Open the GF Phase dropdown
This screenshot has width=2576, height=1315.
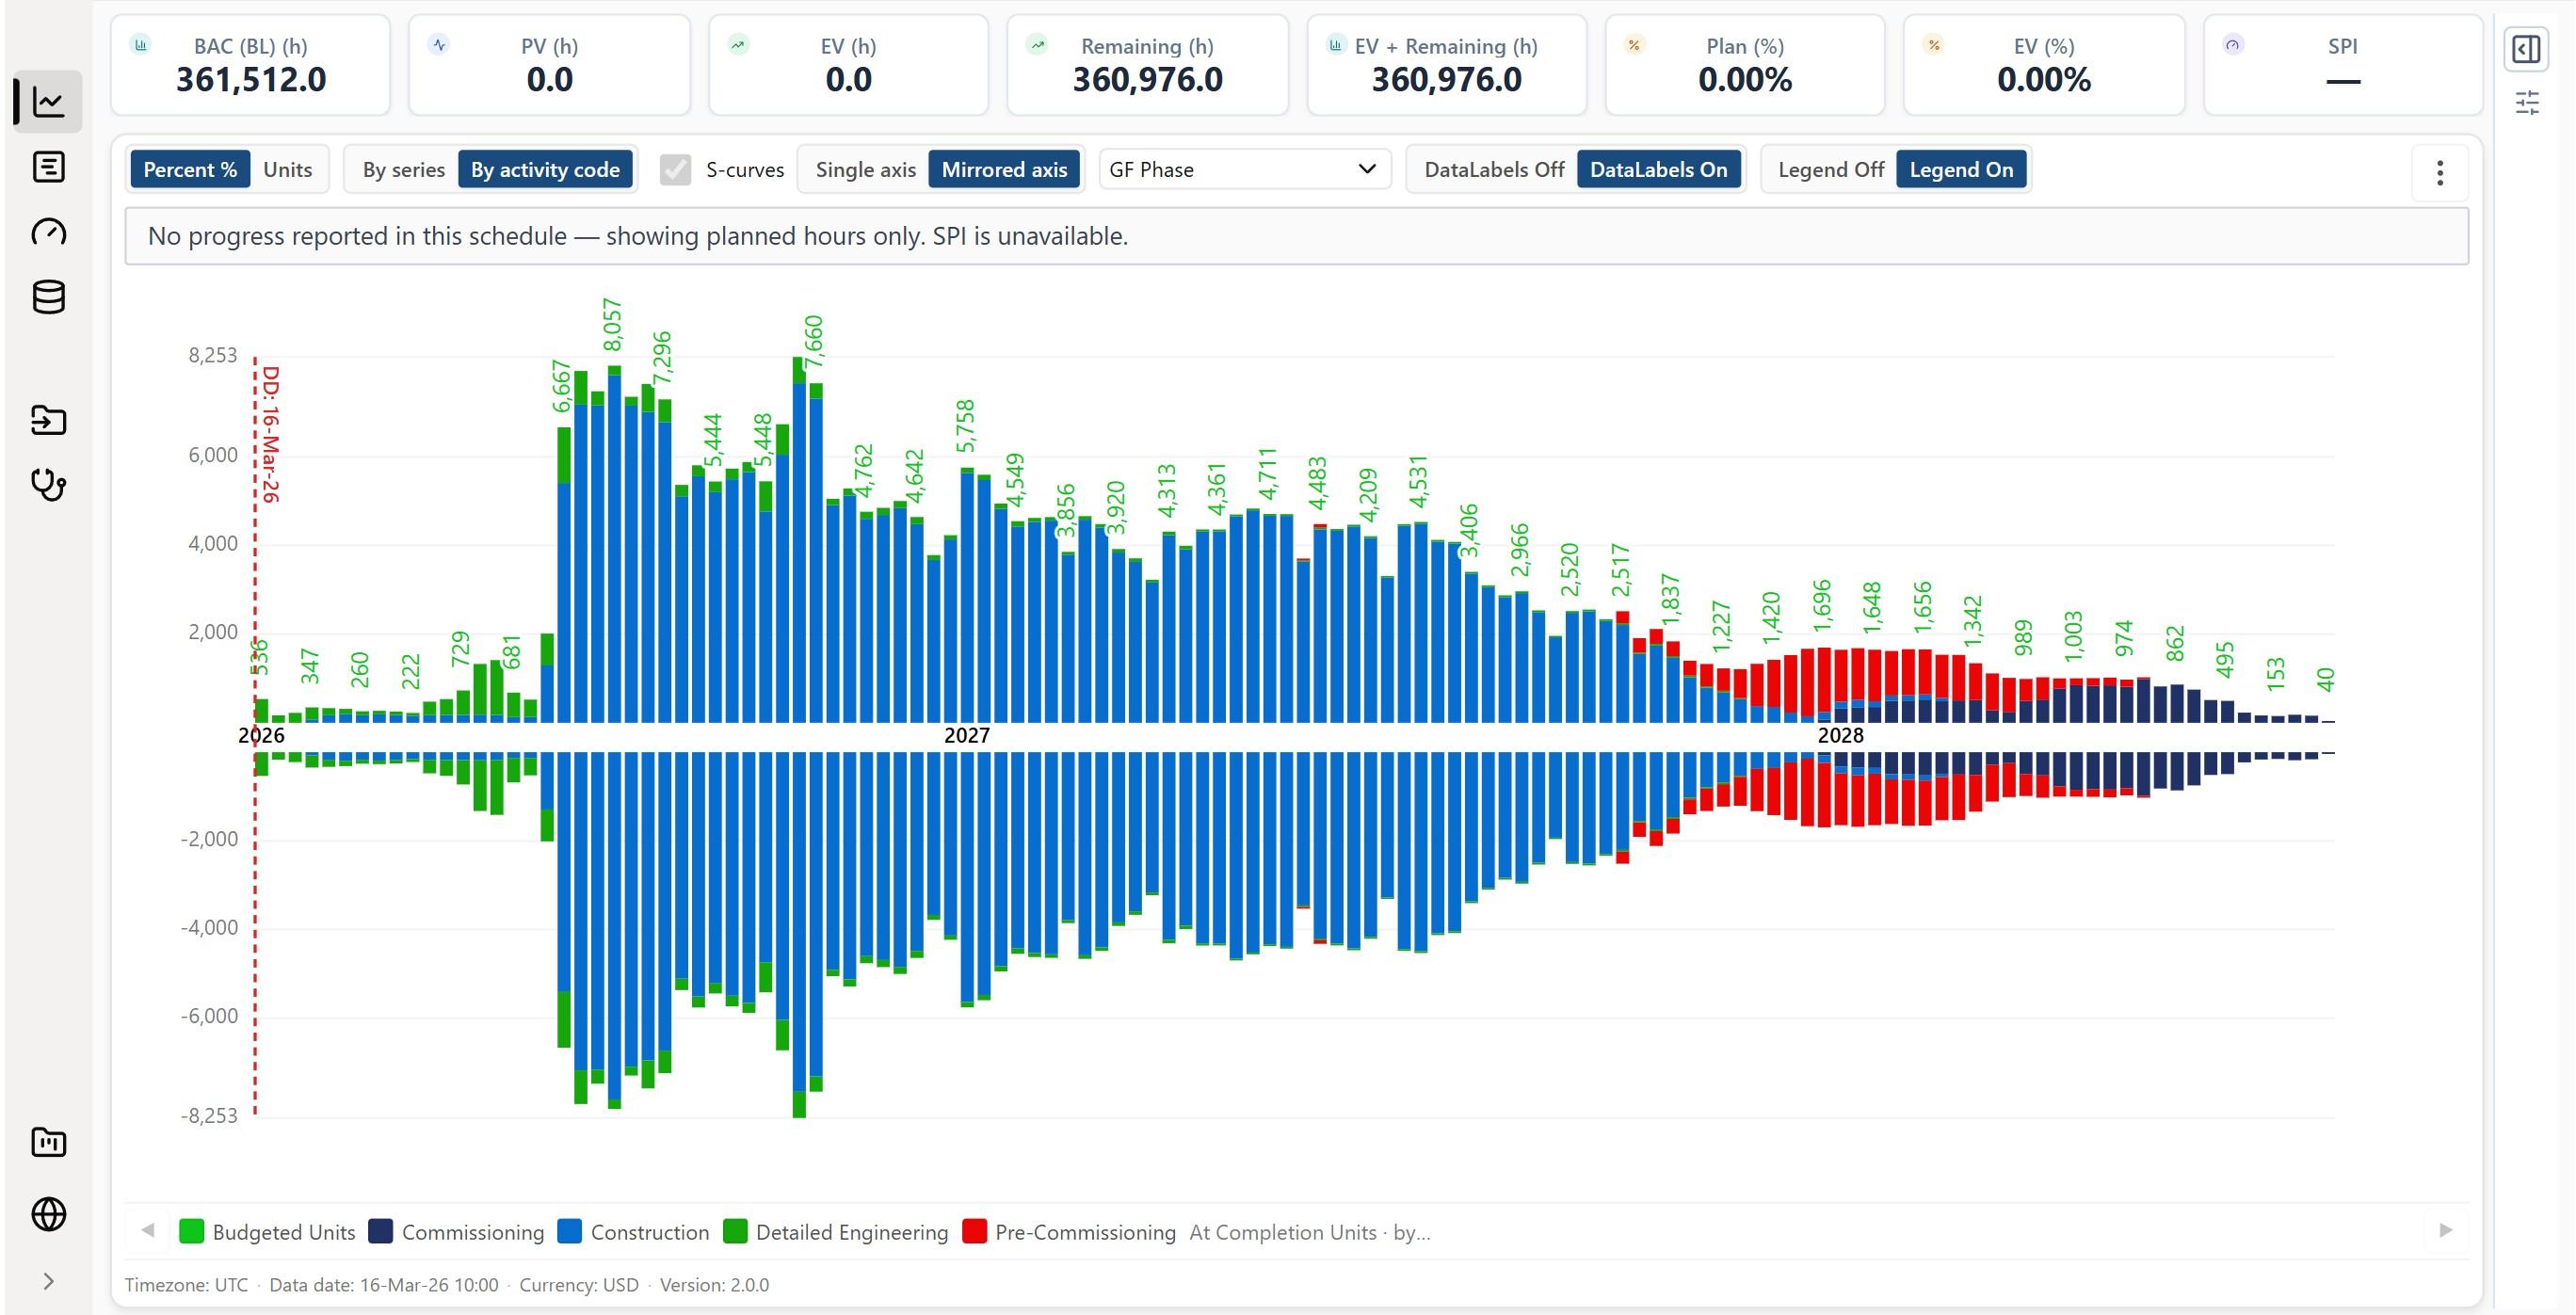coord(1244,169)
